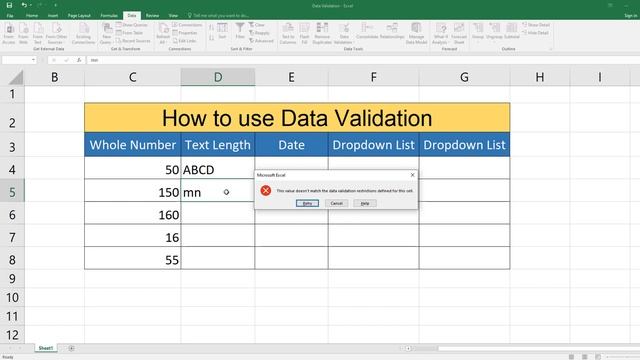Click the new sheet plus icon
The image size is (640, 360).
[x=71, y=348]
